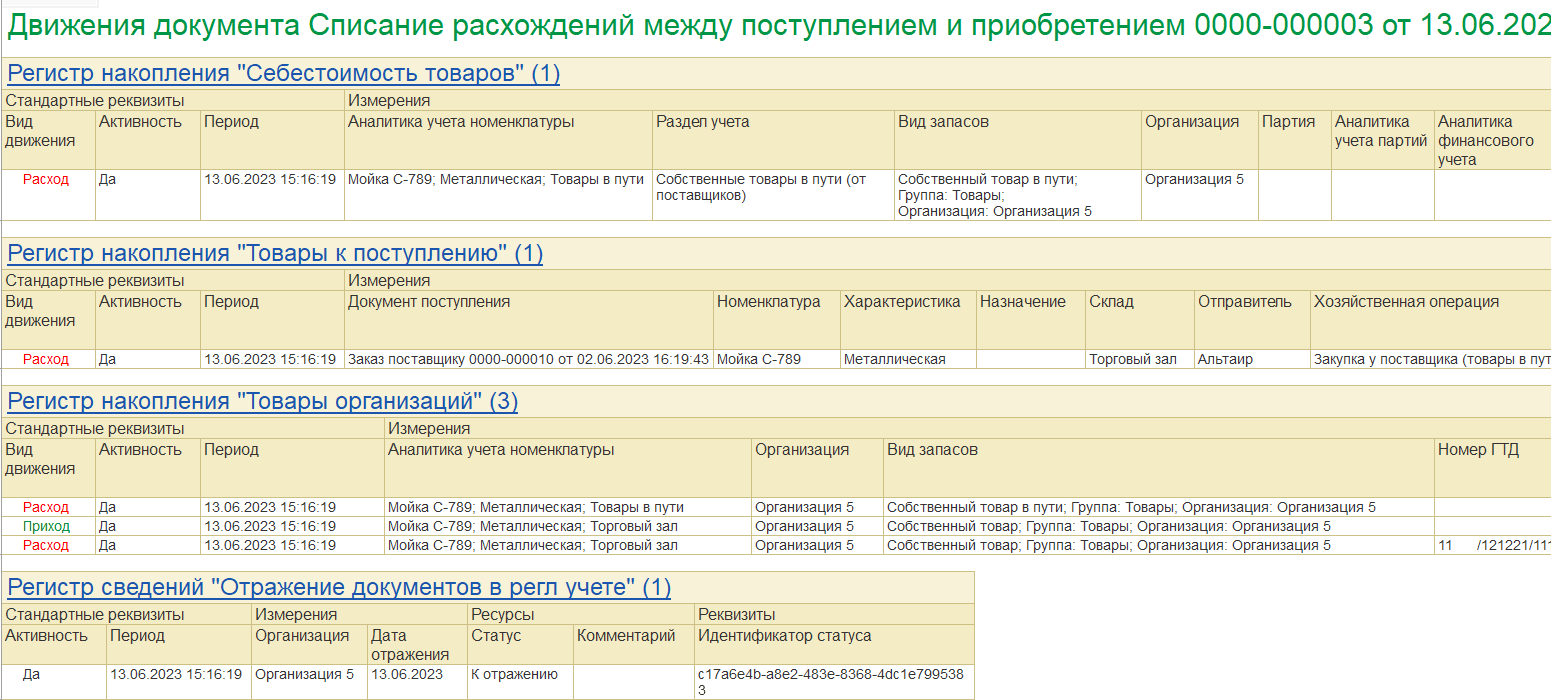Select the "Комментарий" column header

point(634,644)
